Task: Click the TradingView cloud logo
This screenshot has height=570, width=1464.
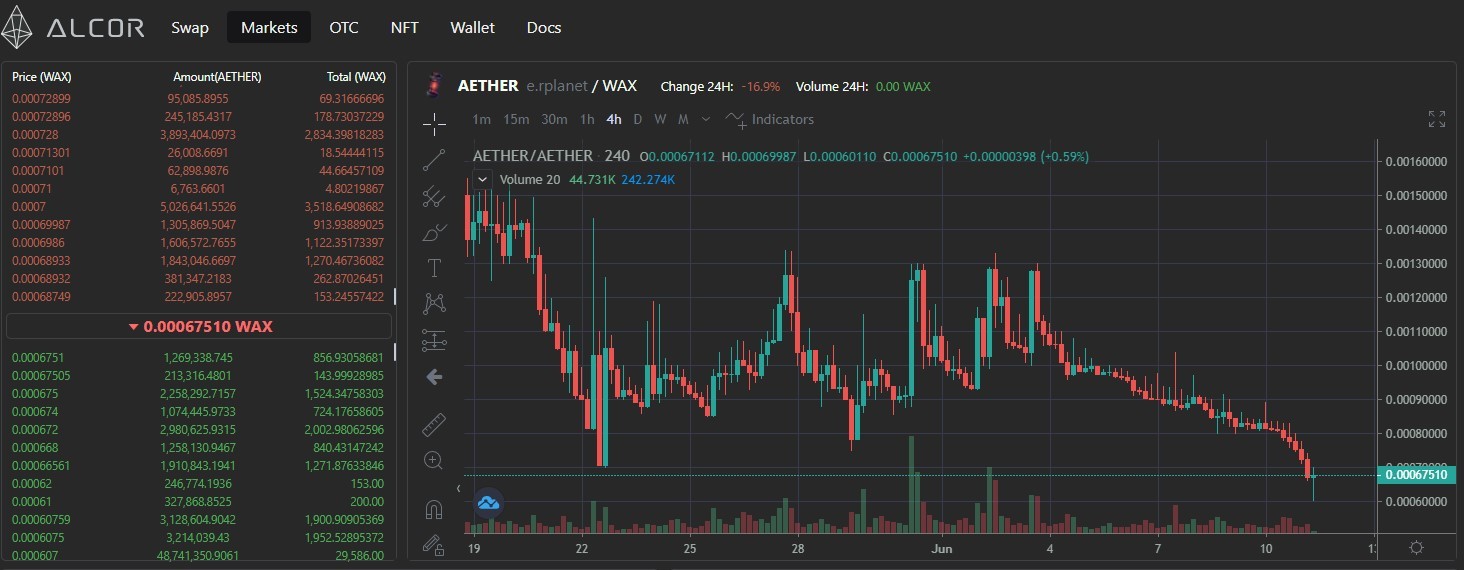Action: (489, 502)
